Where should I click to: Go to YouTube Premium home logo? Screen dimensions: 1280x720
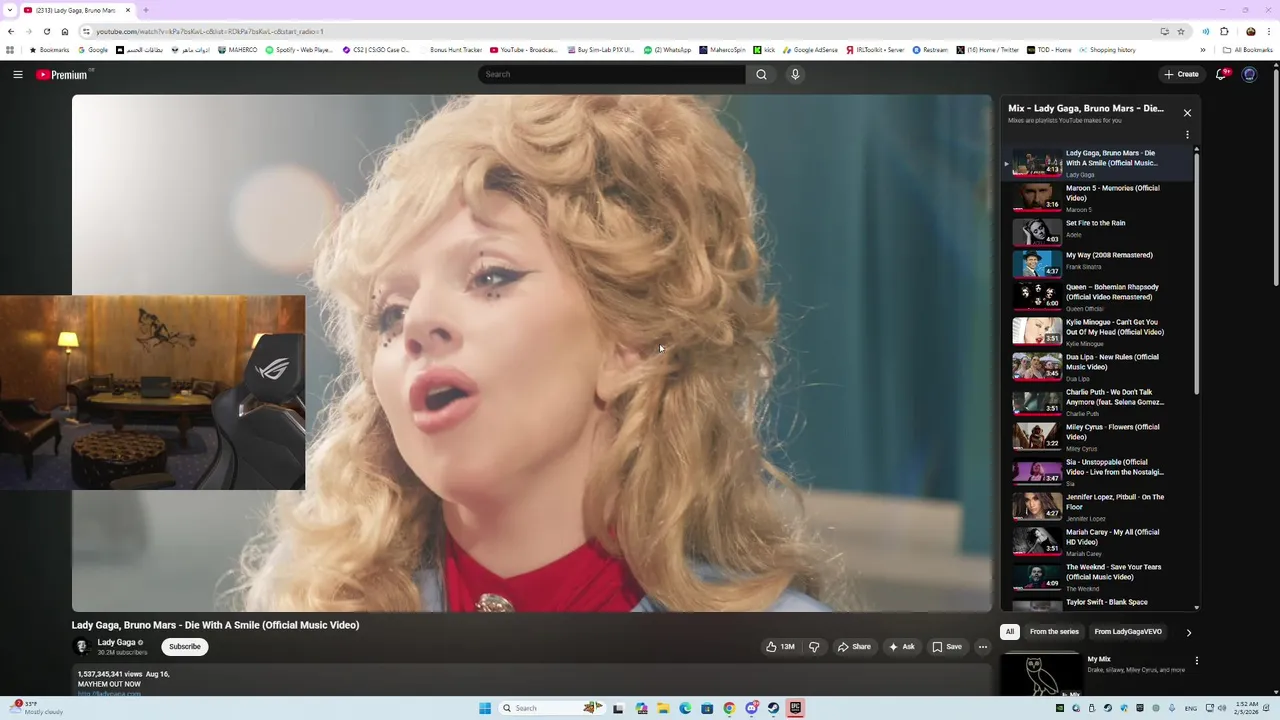point(64,74)
